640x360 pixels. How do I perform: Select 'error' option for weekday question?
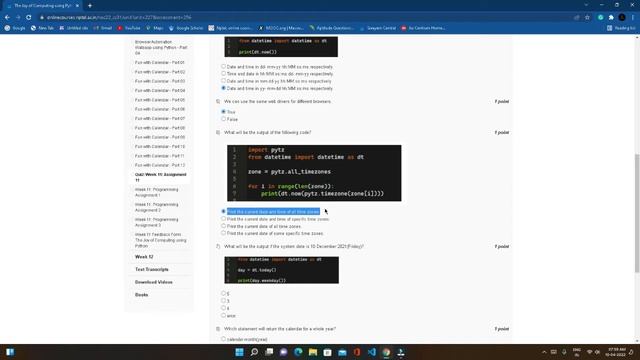pos(223,316)
